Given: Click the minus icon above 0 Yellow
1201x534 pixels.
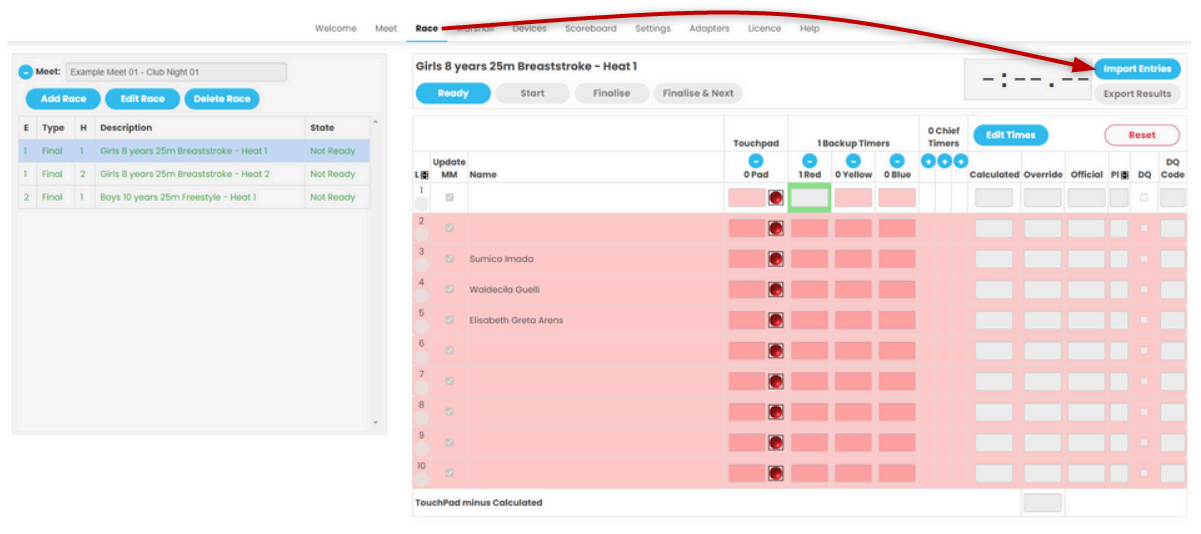Looking at the screenshot, I should (853, 161).
